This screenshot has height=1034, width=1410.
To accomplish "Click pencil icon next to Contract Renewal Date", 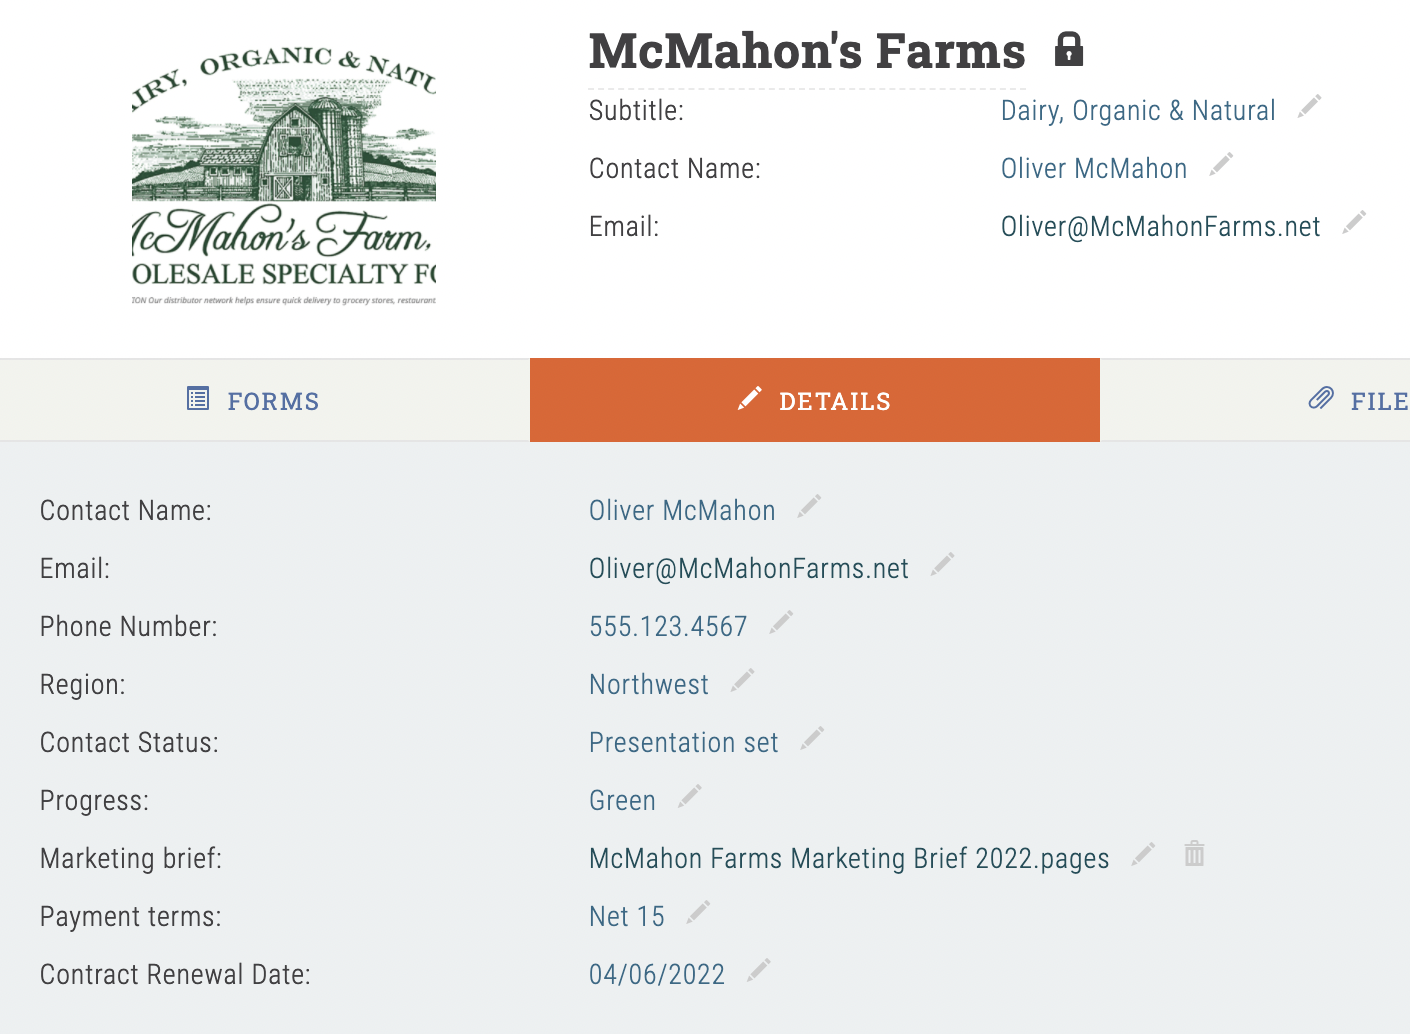I will click(759, 970).
